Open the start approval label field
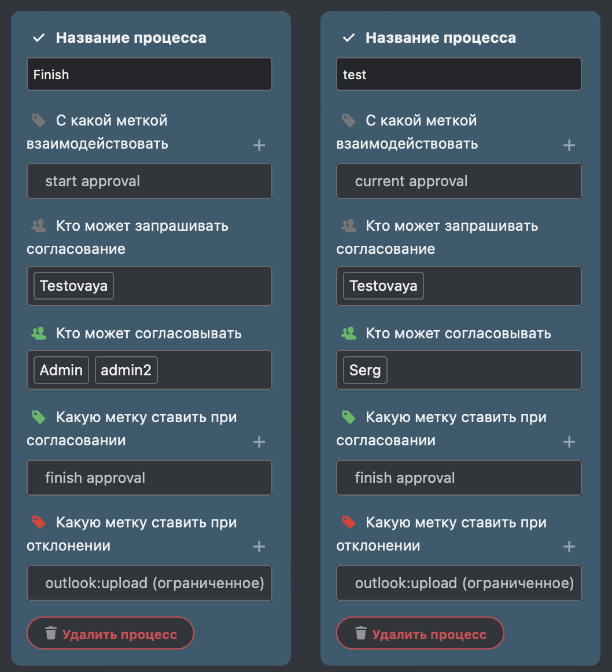 [149, 181]
